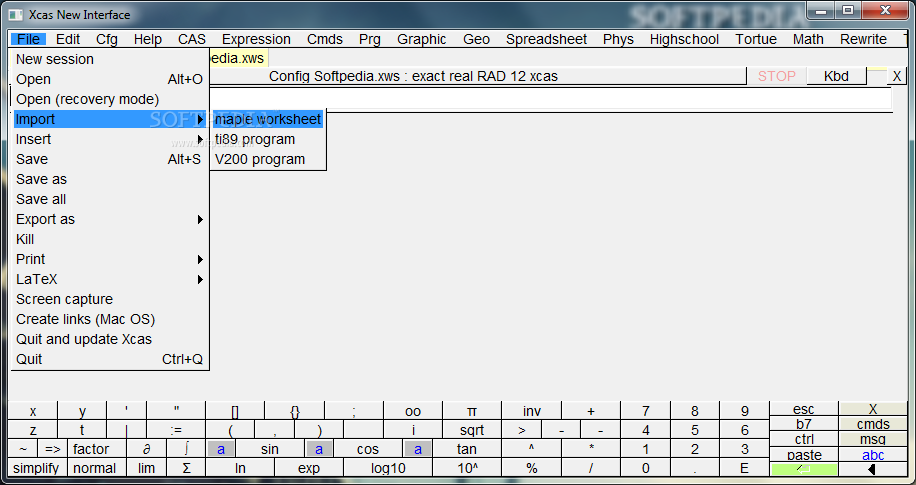Image resolution: width=916 pixels, height=485 pixels.
Task: Click the := assignment key
Action: click(176, 430)
